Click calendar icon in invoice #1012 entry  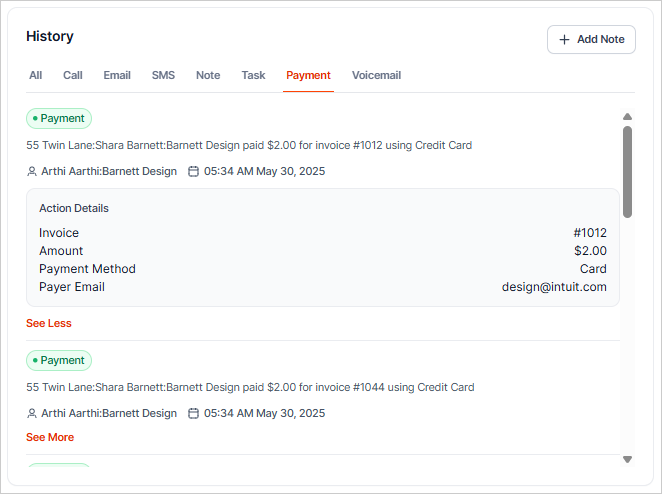click(x=194, y=171)
